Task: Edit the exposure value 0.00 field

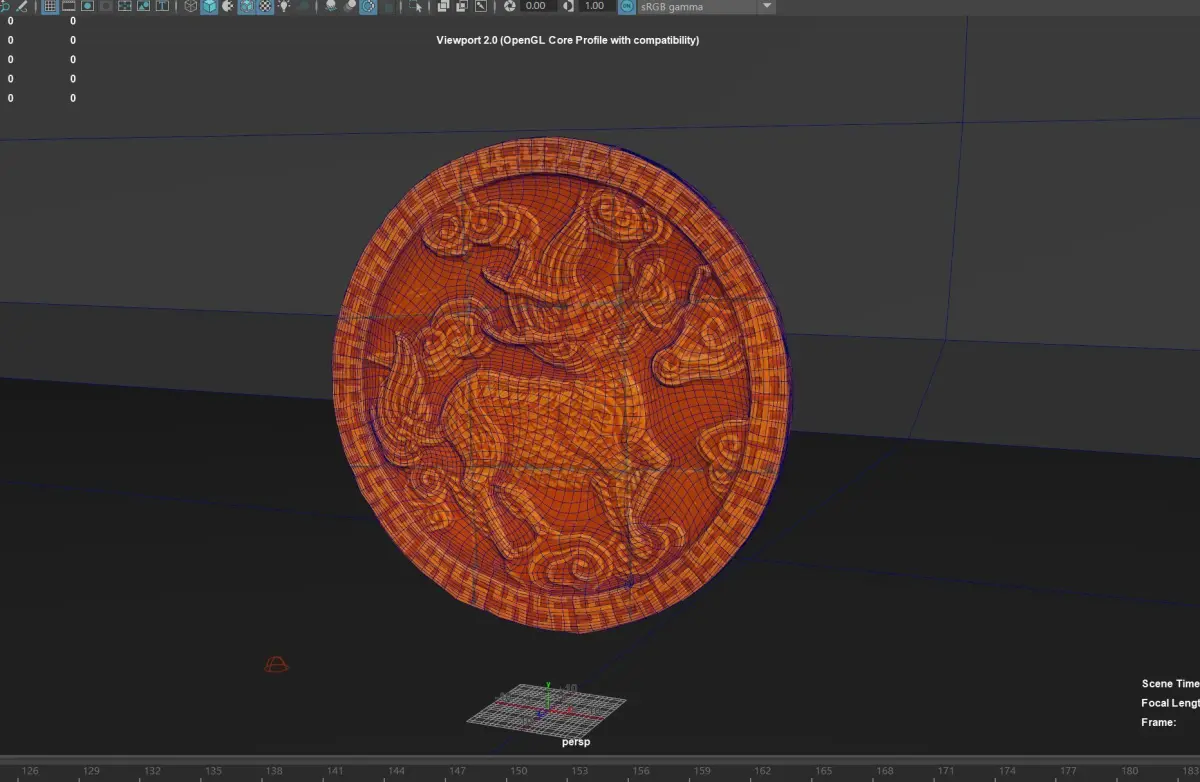Action: click(538, 6)
